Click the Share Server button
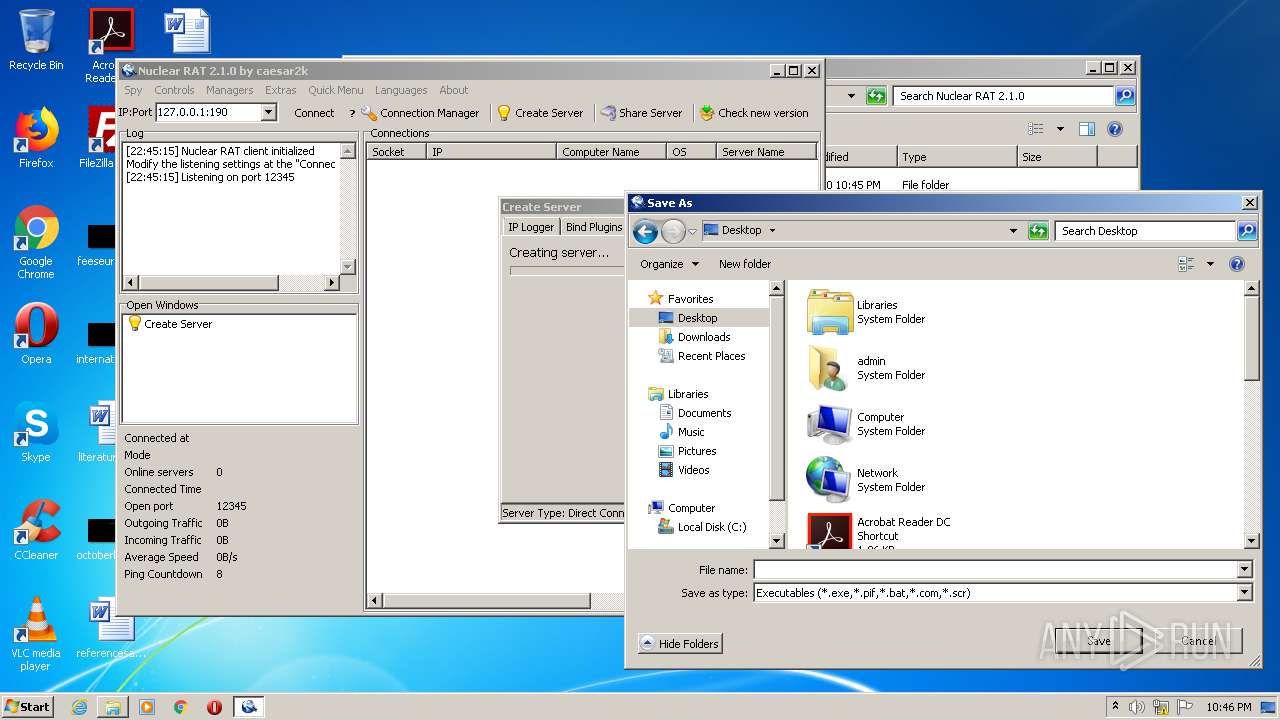Image resolution: width=1280 pixels, height=720 pixels. point(641,113)
